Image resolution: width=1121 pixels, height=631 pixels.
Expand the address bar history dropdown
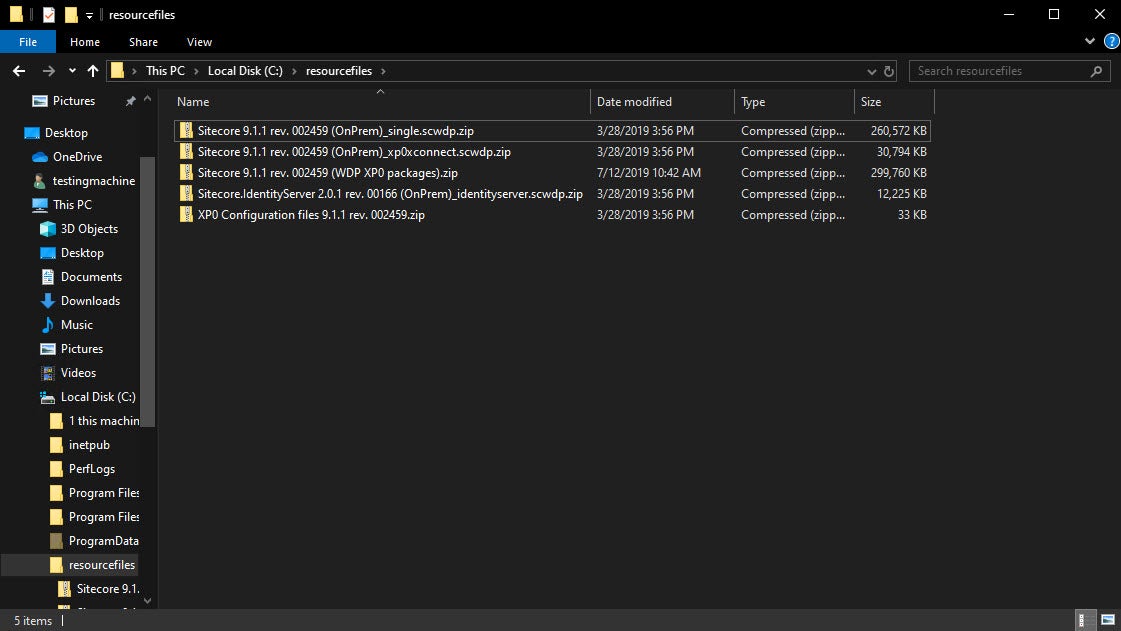(x=871, y=71)
